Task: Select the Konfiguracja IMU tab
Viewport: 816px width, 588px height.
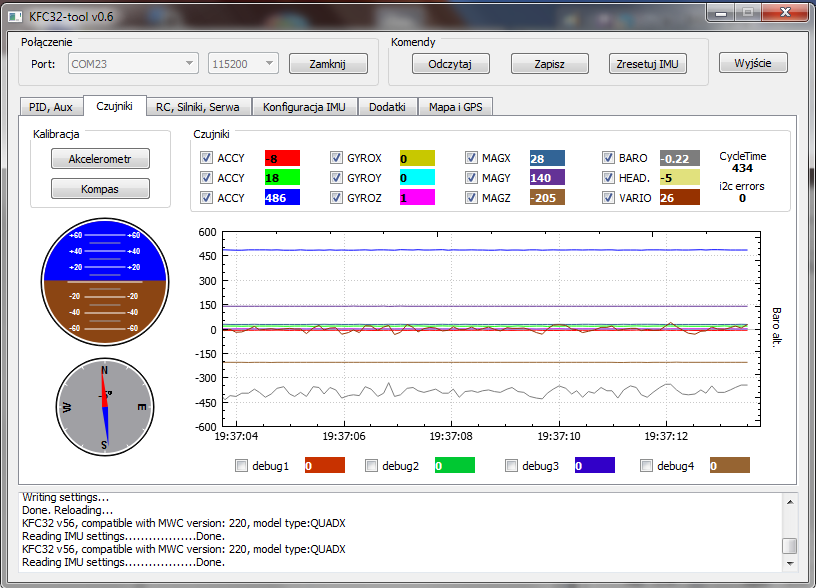Action: 304,106
